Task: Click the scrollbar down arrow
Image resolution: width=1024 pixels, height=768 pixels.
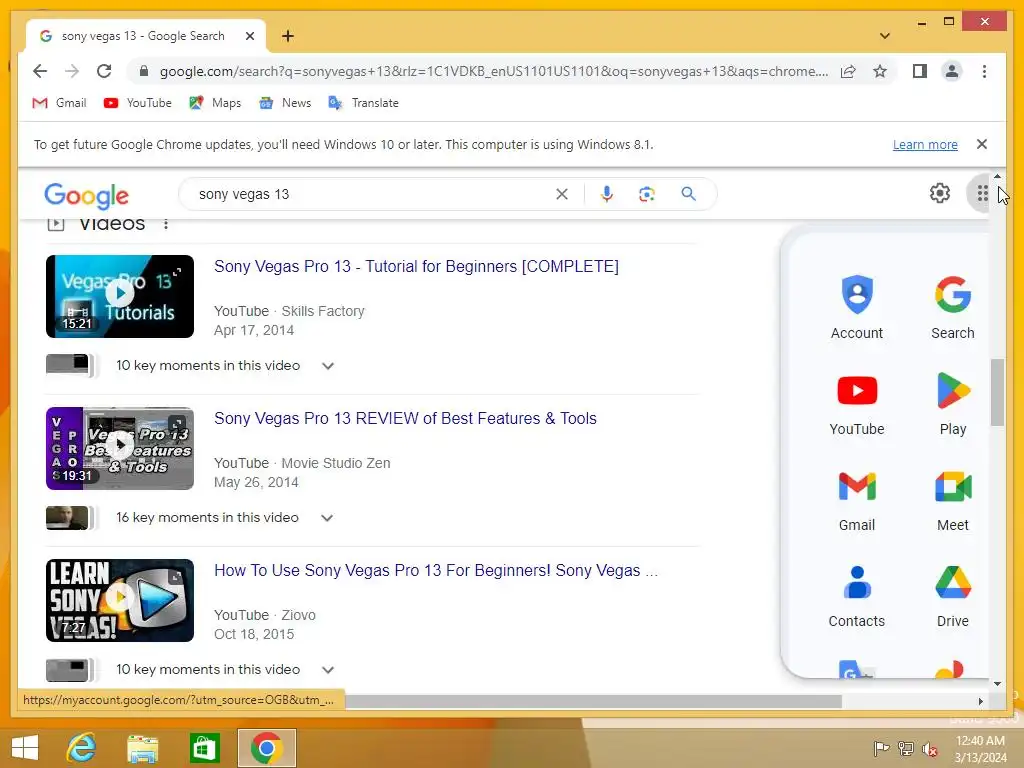Action: (997, 684)
